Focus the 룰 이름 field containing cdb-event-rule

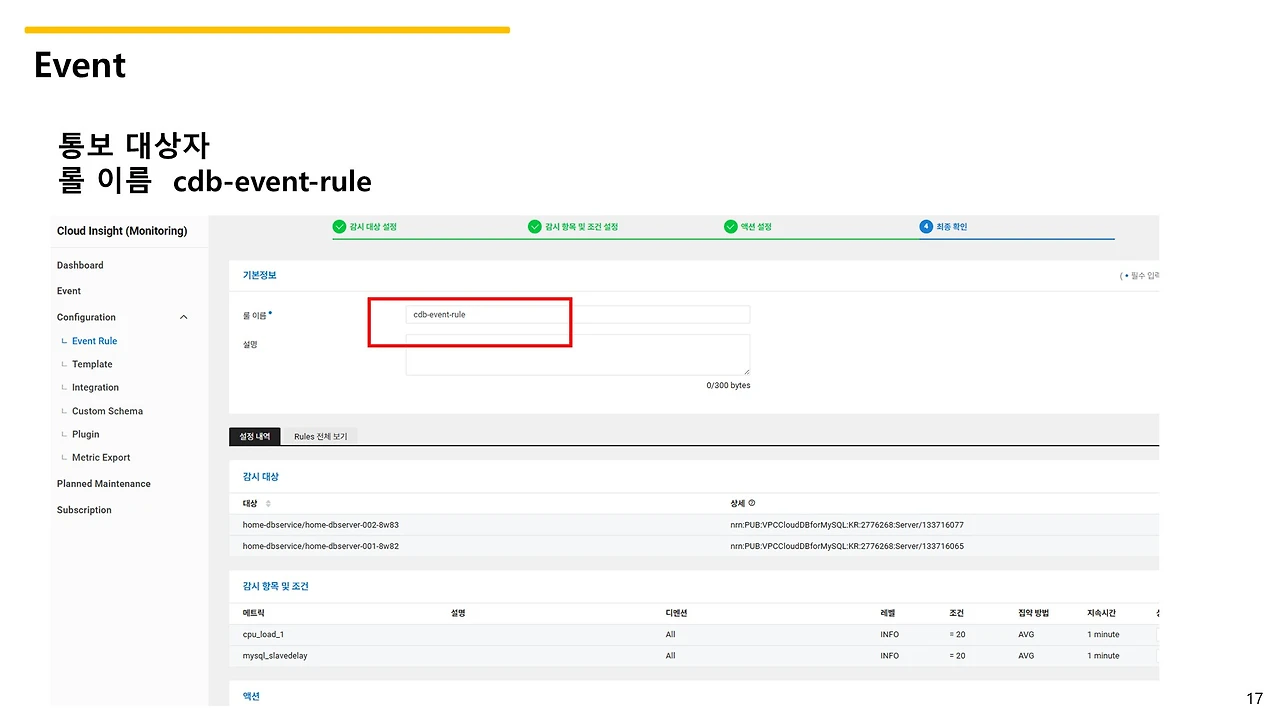point(578,314)
